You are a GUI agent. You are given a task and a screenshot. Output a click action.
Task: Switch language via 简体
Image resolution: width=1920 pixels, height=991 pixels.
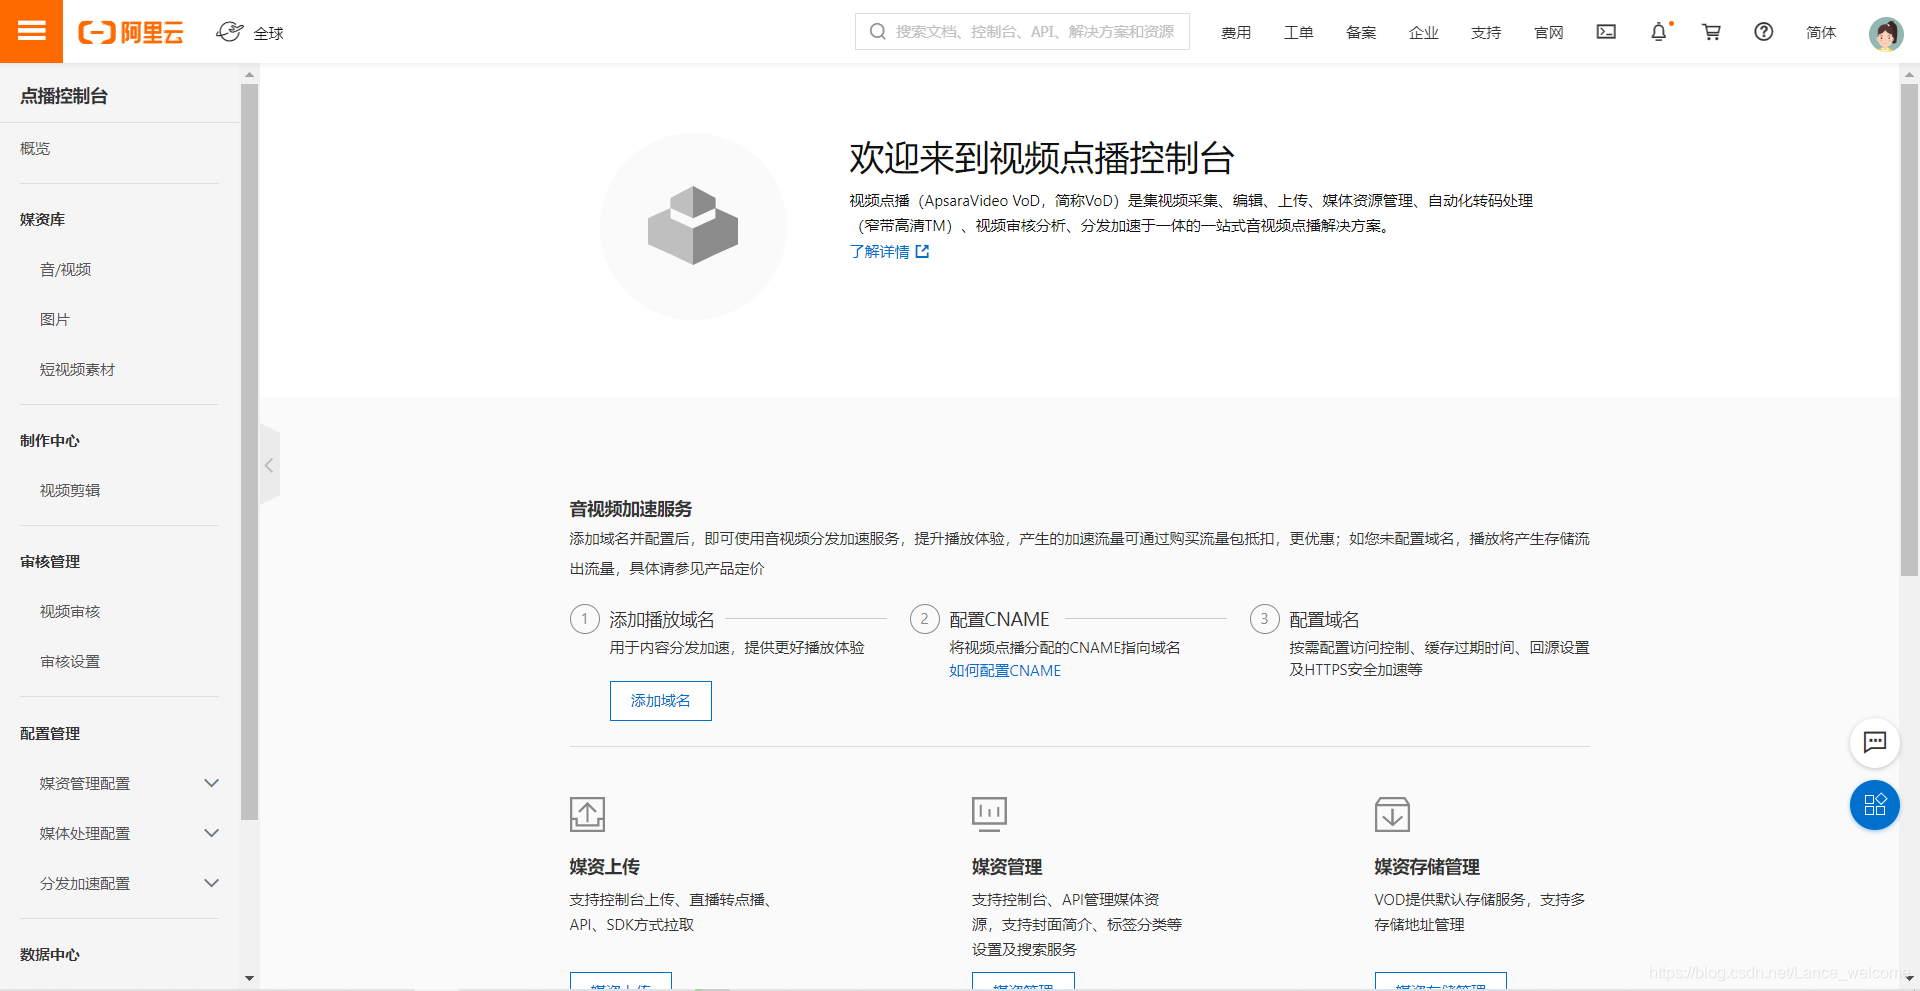1821,32
